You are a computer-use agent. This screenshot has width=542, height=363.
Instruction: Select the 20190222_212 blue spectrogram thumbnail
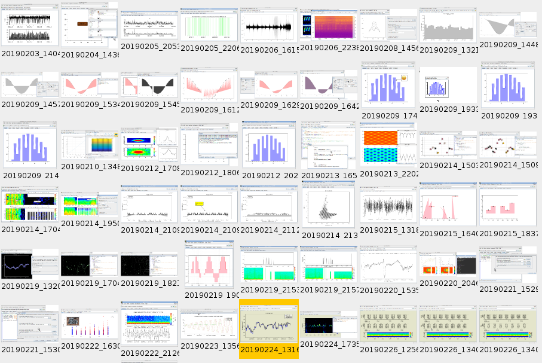149,325
